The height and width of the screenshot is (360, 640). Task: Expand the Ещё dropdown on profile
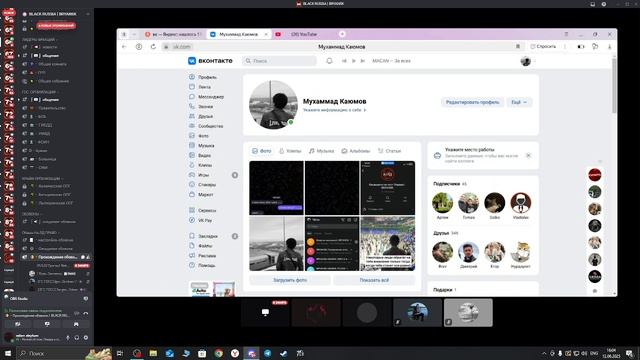[x=519, y=102]
